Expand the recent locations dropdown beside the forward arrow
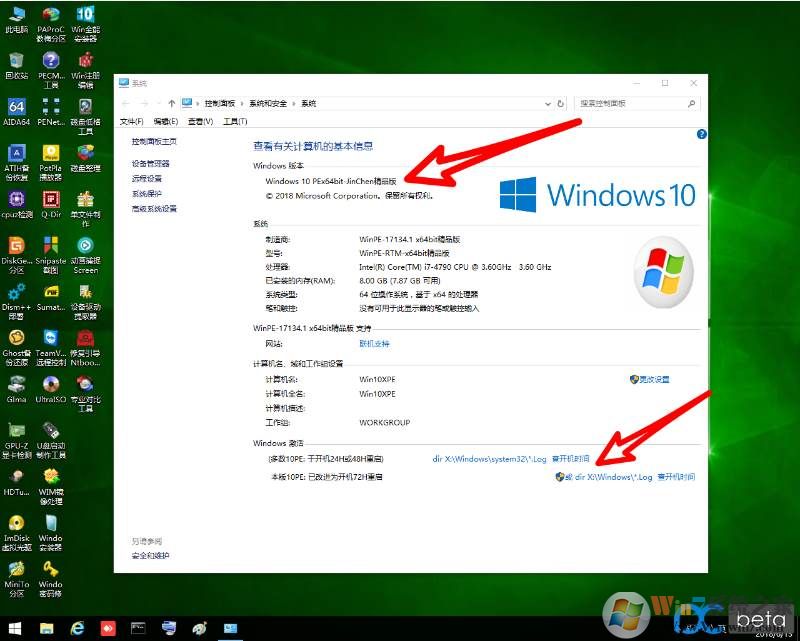 click(159, 103)
